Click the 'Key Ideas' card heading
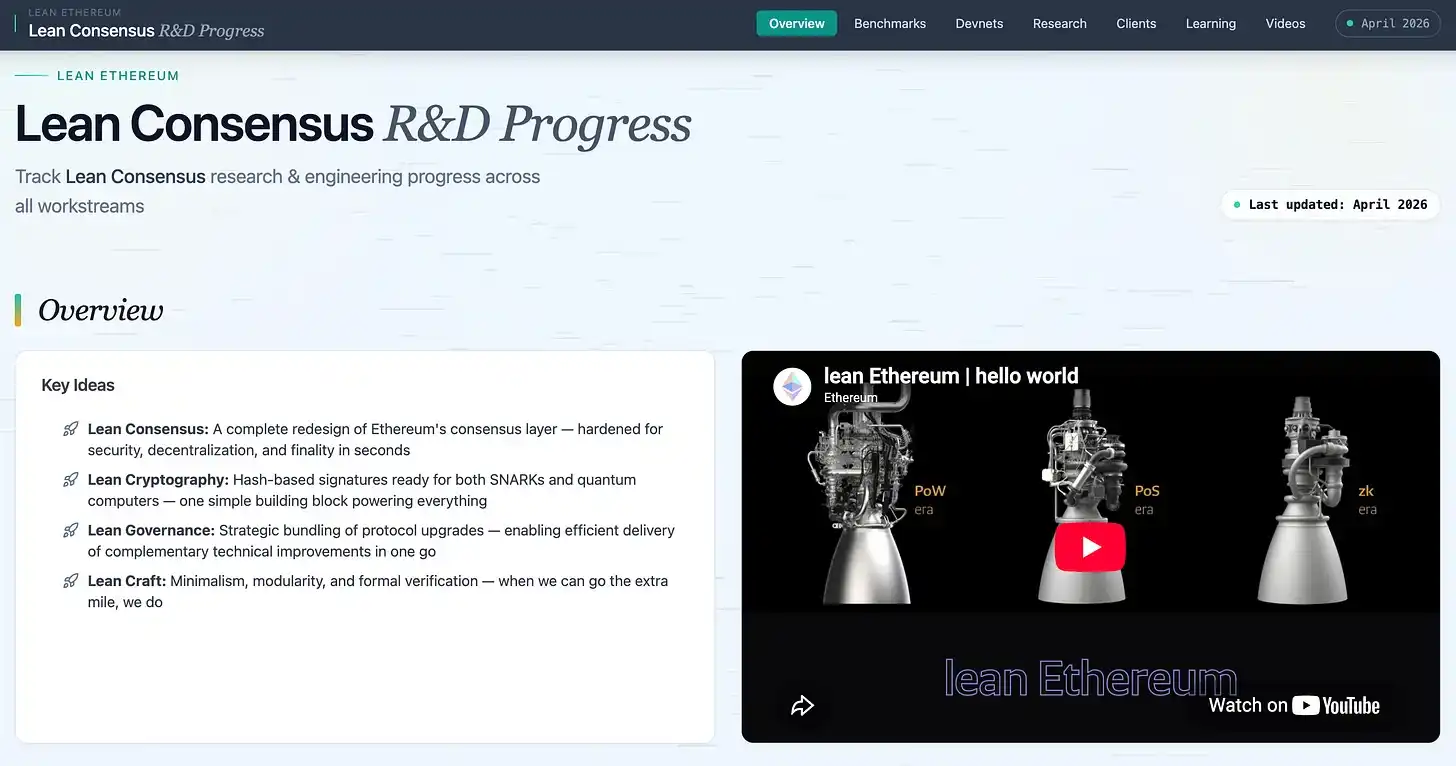The height and width of the screenshot is (766, 1456). coord(78,386)
